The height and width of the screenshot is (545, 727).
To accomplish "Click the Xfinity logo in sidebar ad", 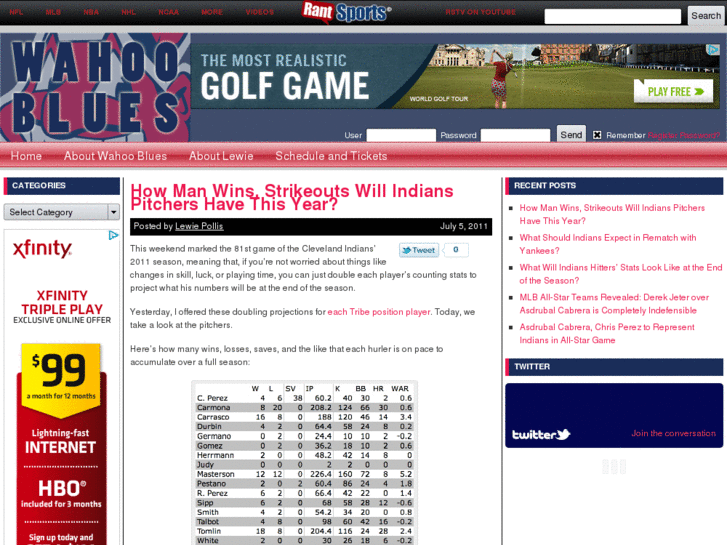I will point(42,249).
